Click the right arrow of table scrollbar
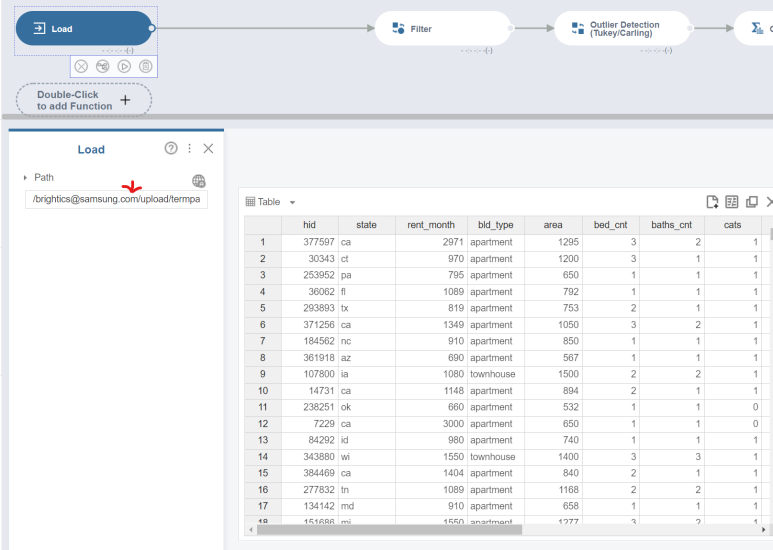773x550 pixels. click(x=763, y=530)
